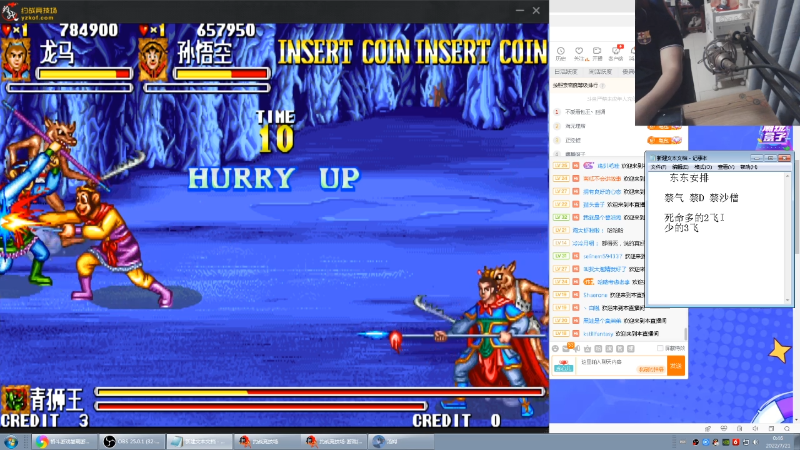Open the emoji picker in chat toolbar
800x450 pixels.
pos(556,348)
